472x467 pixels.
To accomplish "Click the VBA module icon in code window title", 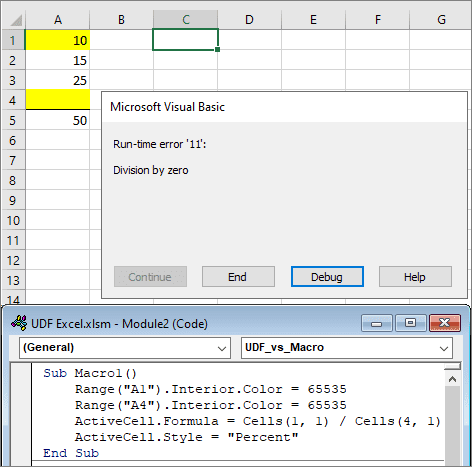I will (19, 323).
